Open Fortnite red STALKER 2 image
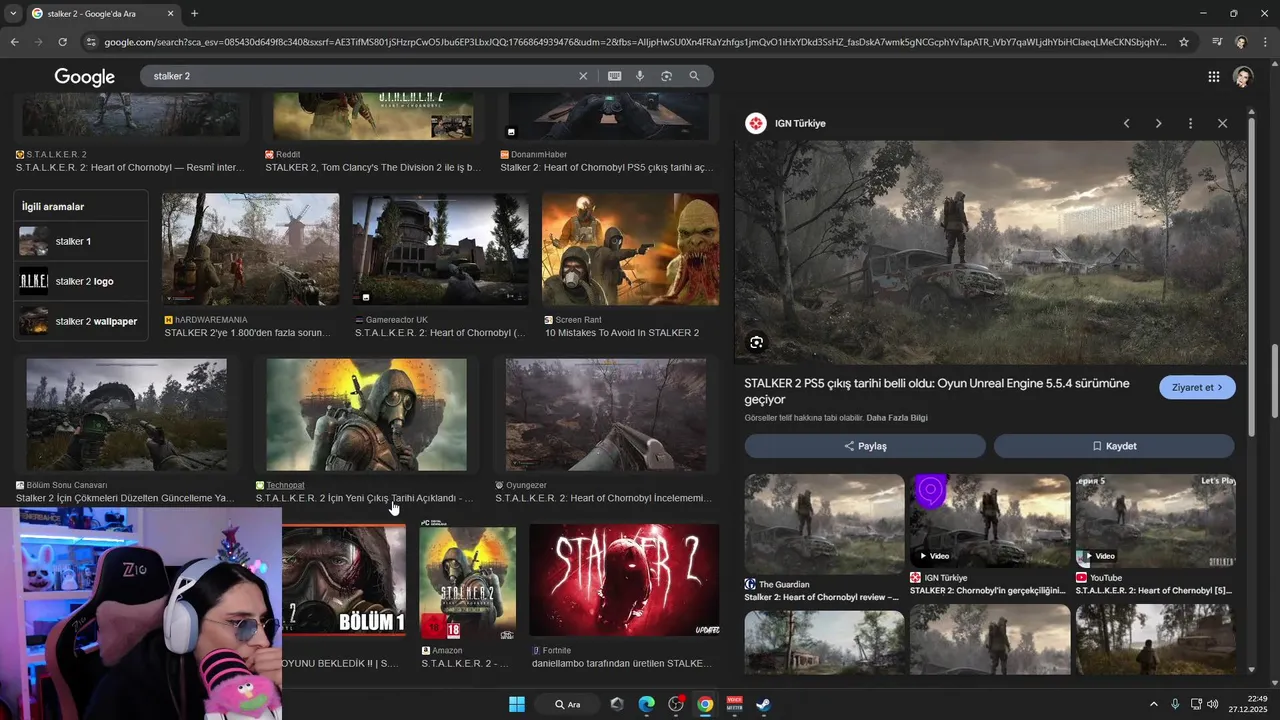 [624, 580]
